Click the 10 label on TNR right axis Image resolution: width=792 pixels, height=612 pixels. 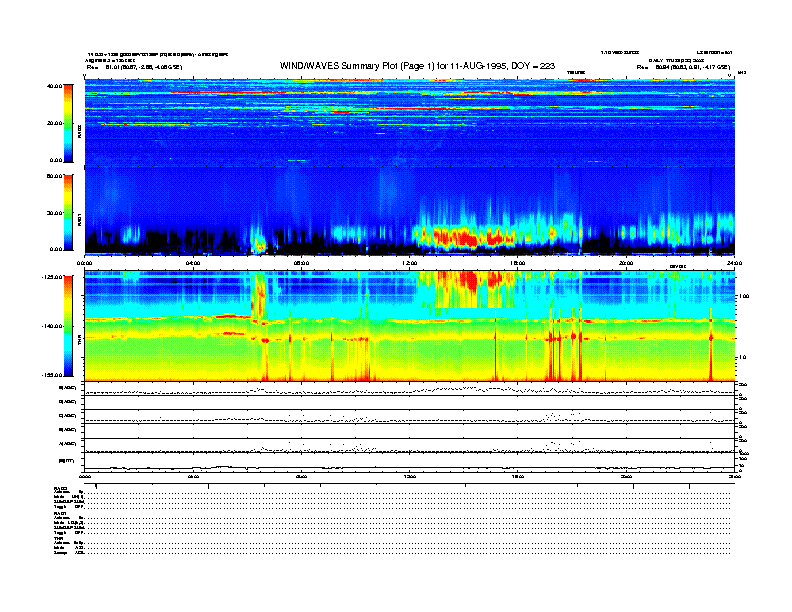pyautogui.click(x=742, y=358)
